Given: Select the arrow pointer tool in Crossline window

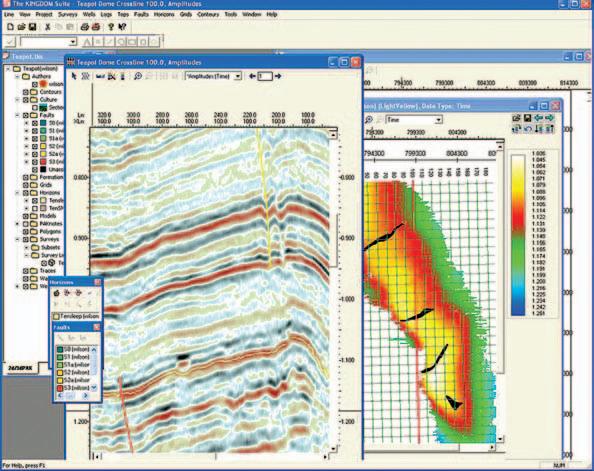Looking at the screenshot, I should click(x=74, y=76).
